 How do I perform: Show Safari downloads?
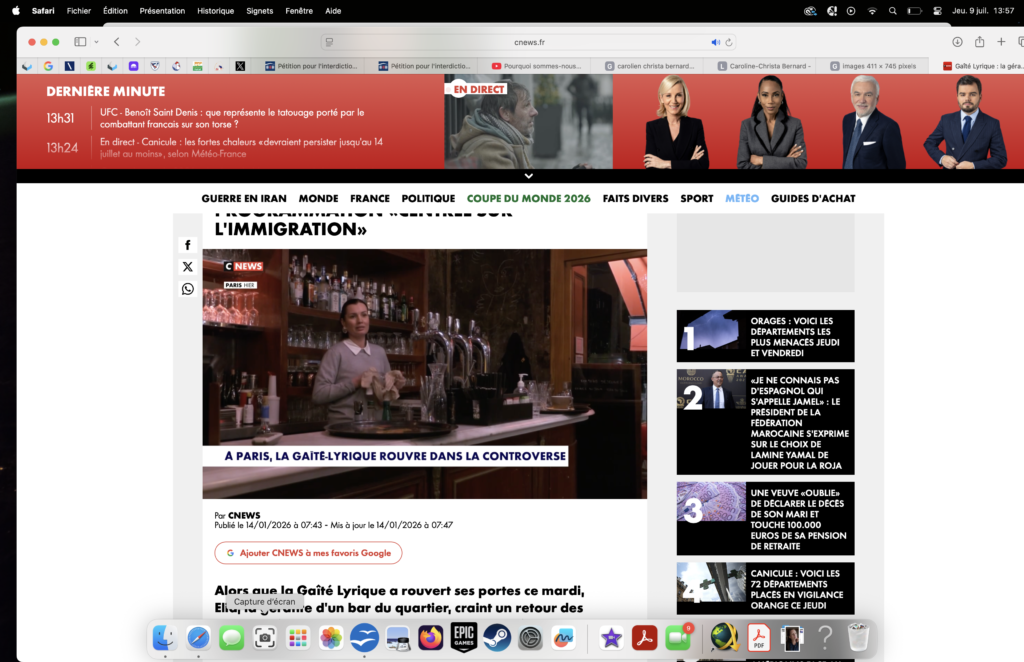(957, 42)
